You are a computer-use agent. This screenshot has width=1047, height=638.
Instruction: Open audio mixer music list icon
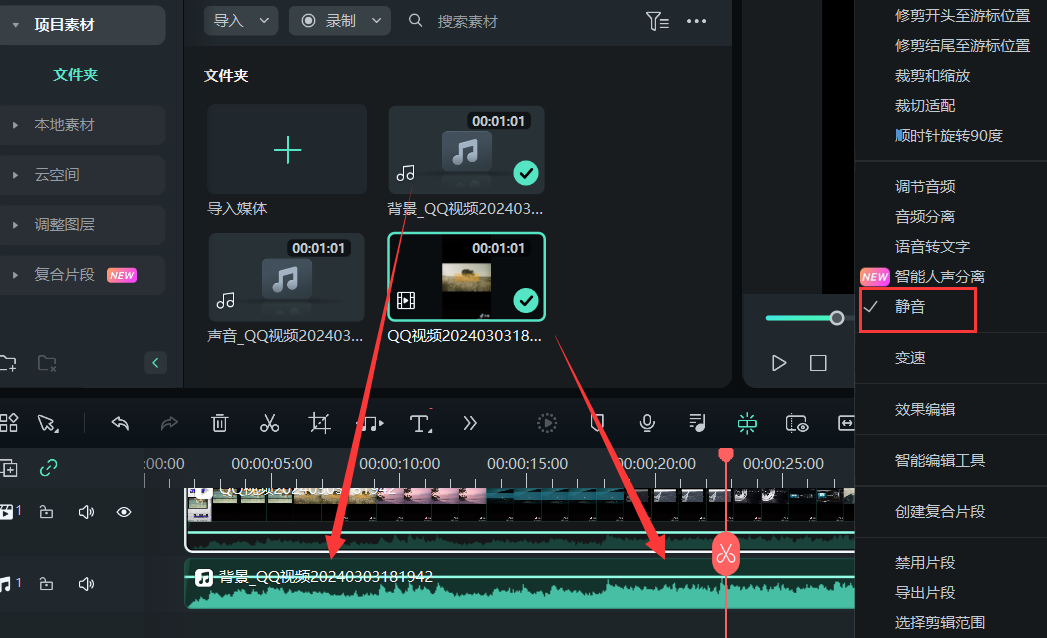click(x=697, y=423)
